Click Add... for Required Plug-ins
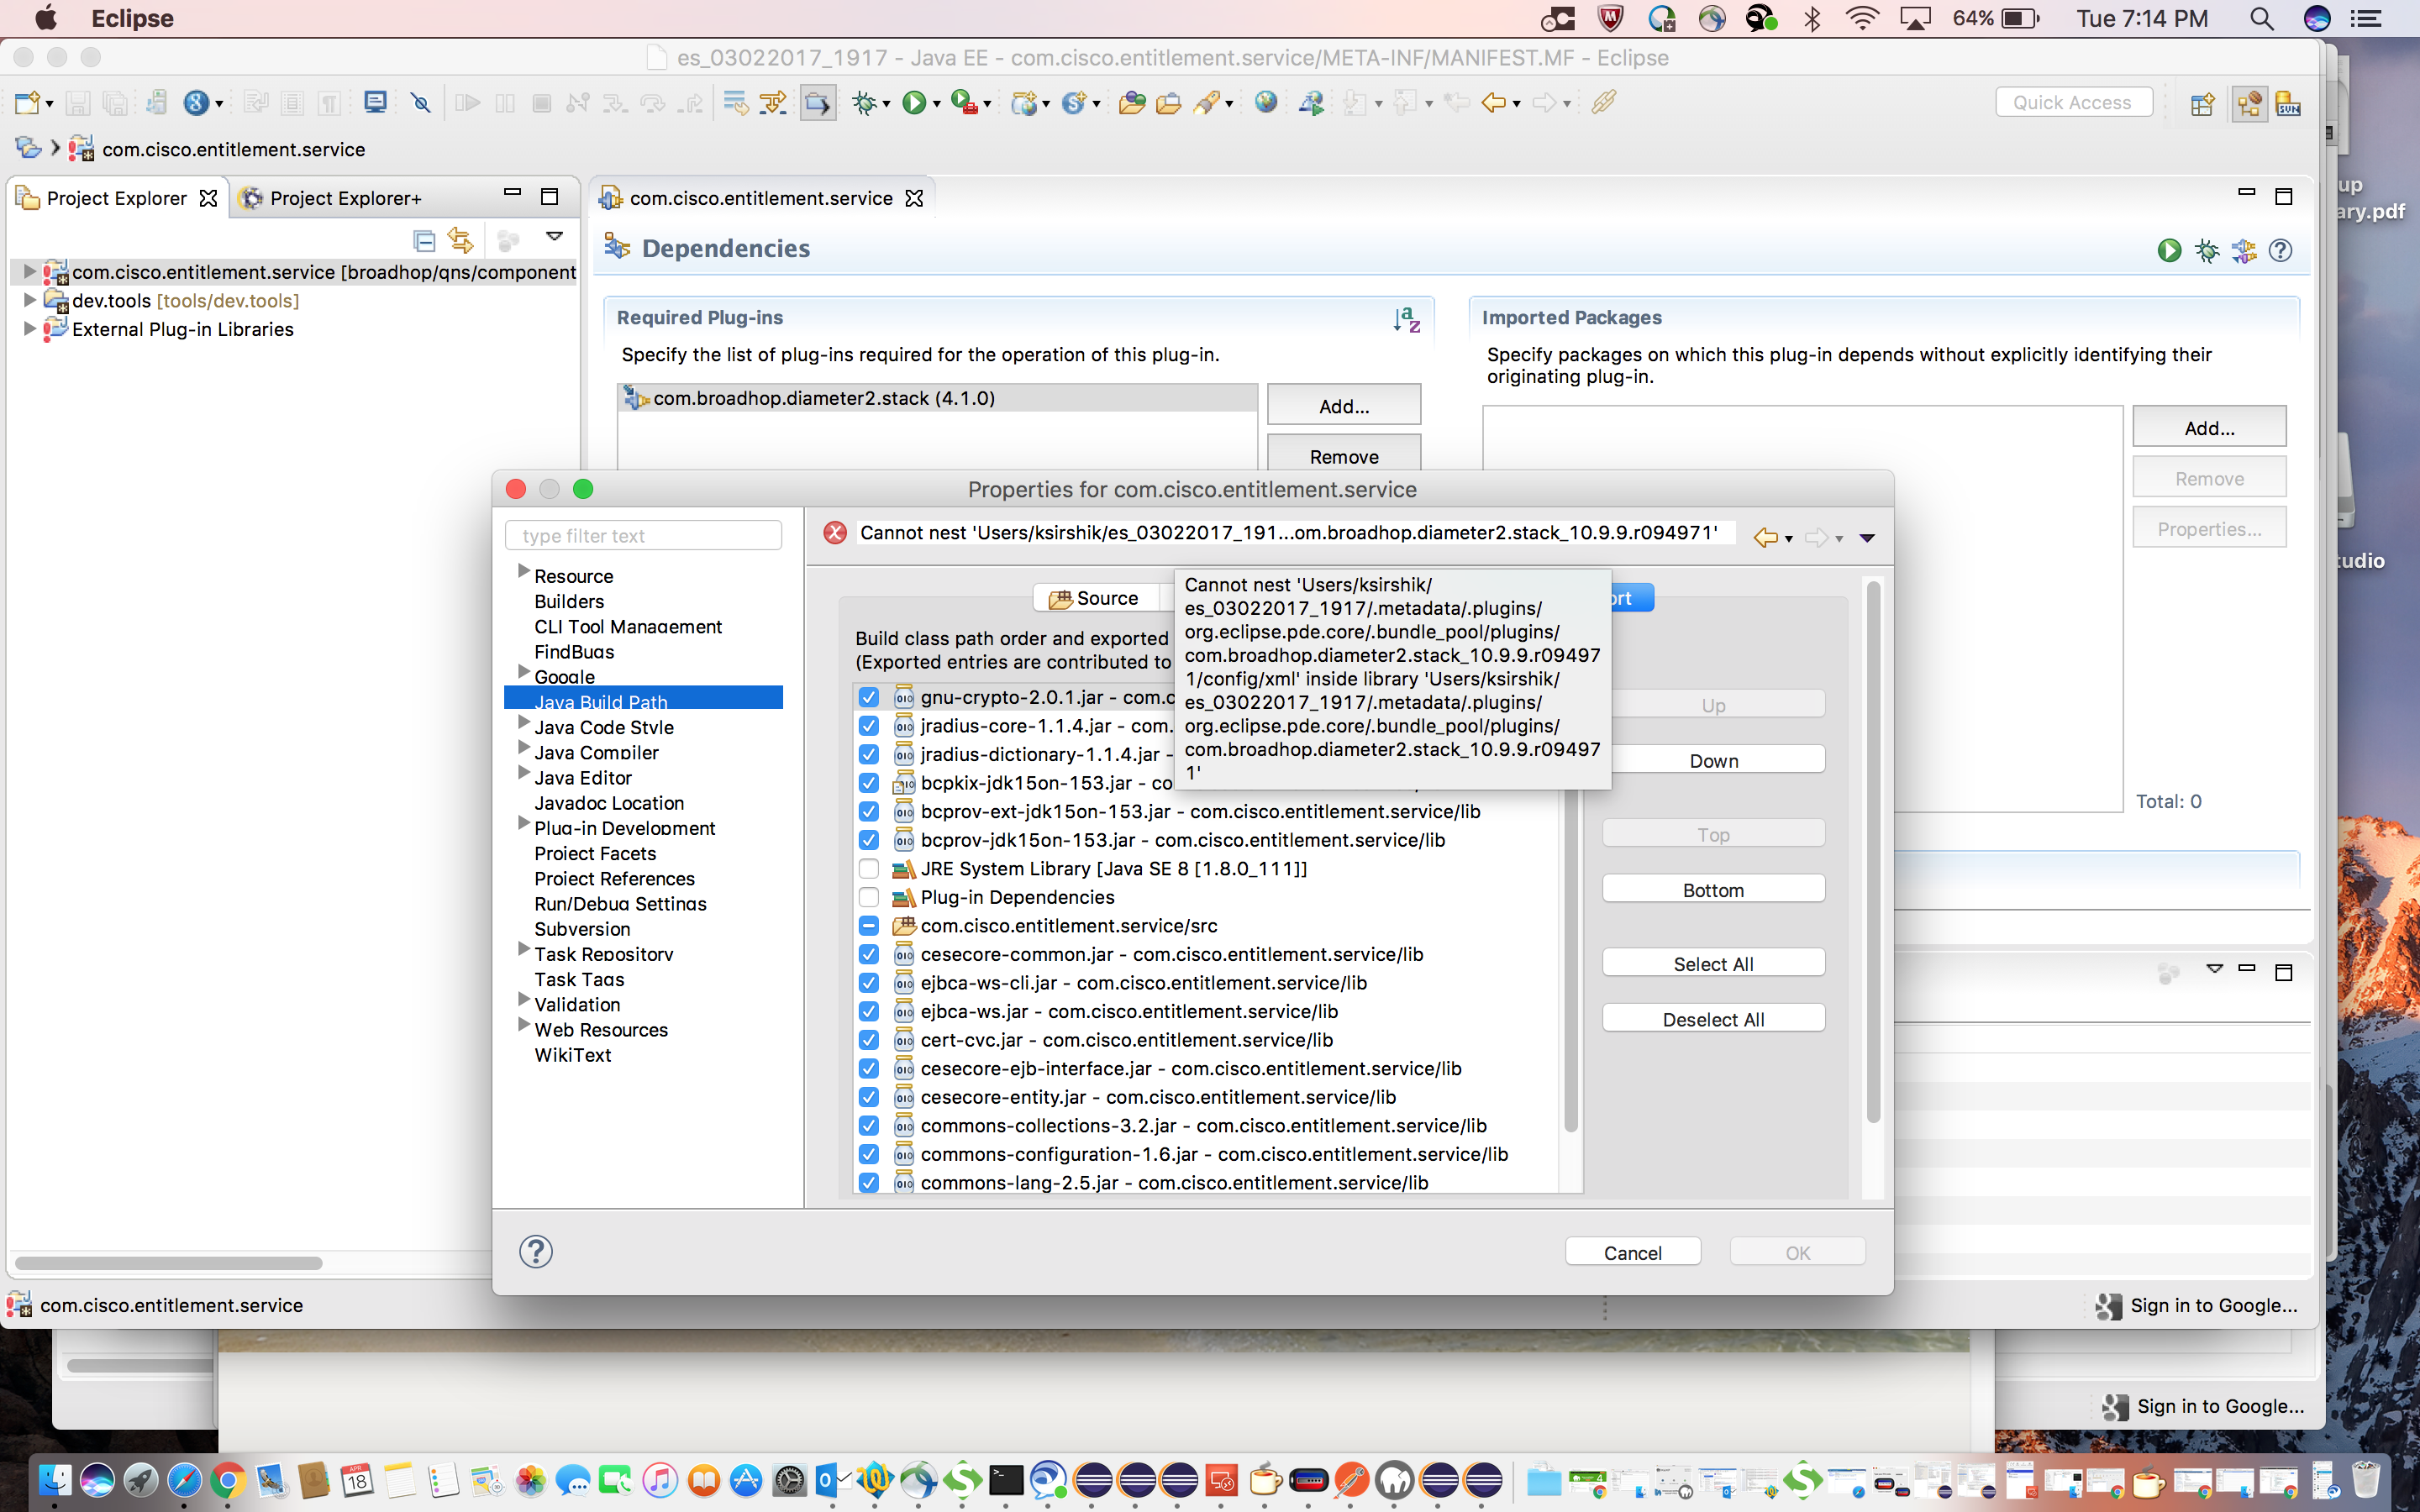 [x=1343, y=406]
